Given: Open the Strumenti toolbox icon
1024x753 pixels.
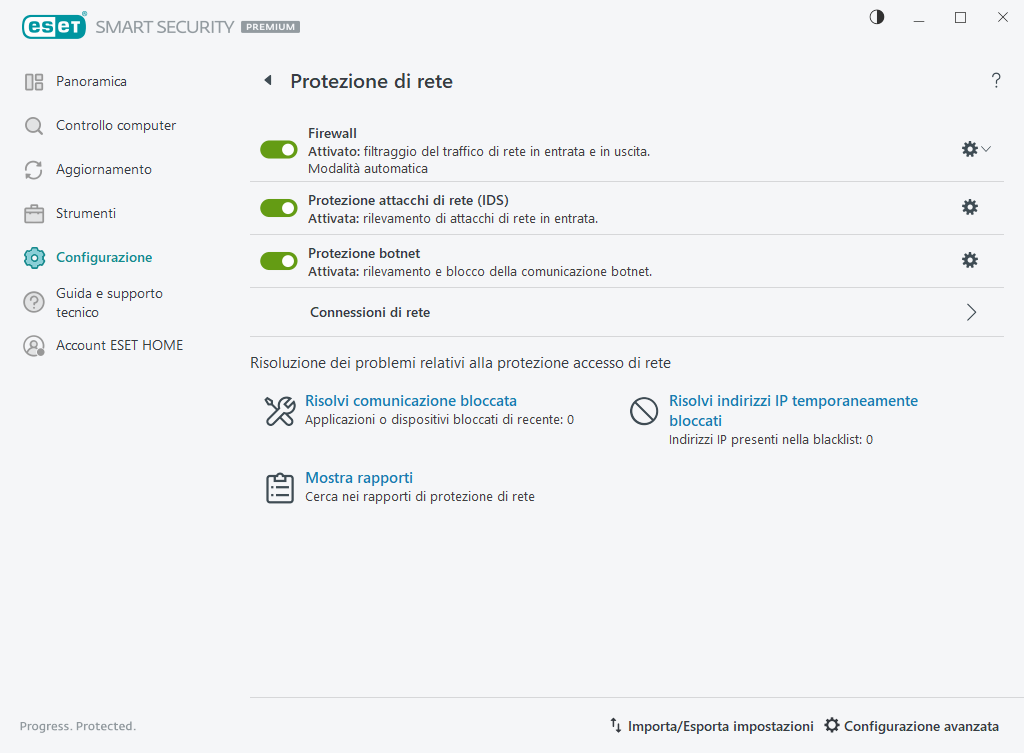Looking at the screenshot, I should point(33,213).
